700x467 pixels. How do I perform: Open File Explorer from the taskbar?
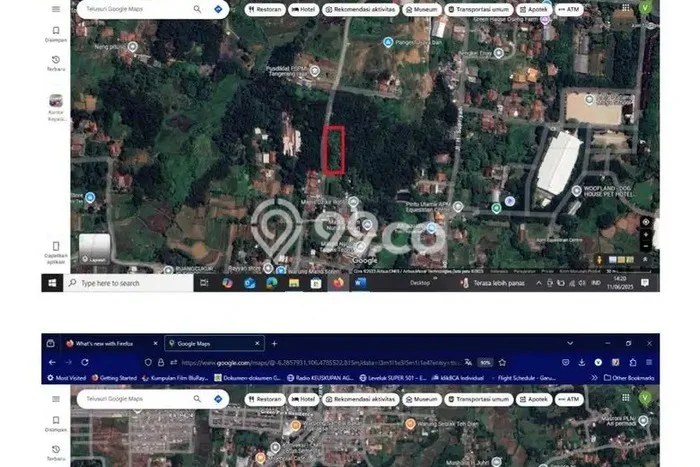click(x=294, y=283)
